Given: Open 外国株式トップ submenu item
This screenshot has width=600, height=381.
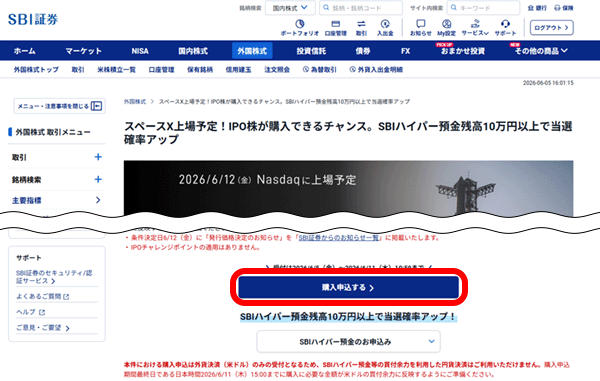Looking at the screenshot, I should coord(36,70).
